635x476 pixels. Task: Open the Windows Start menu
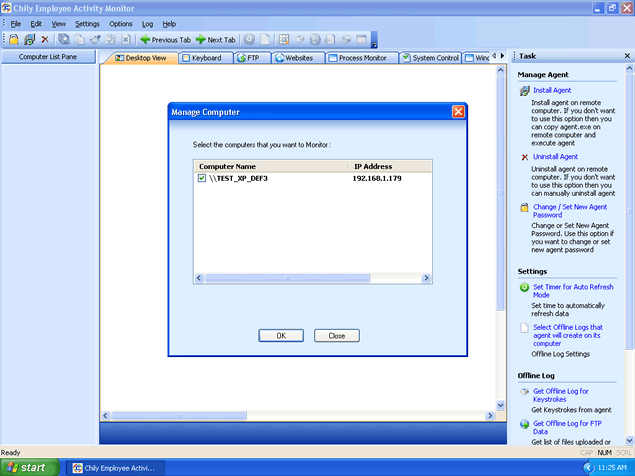pos(30,467)
